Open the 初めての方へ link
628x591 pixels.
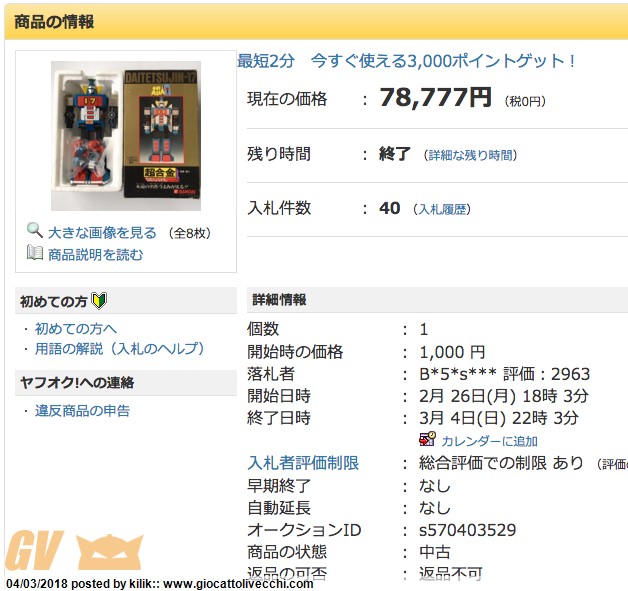pyautogui.click(x=76, y=329)
